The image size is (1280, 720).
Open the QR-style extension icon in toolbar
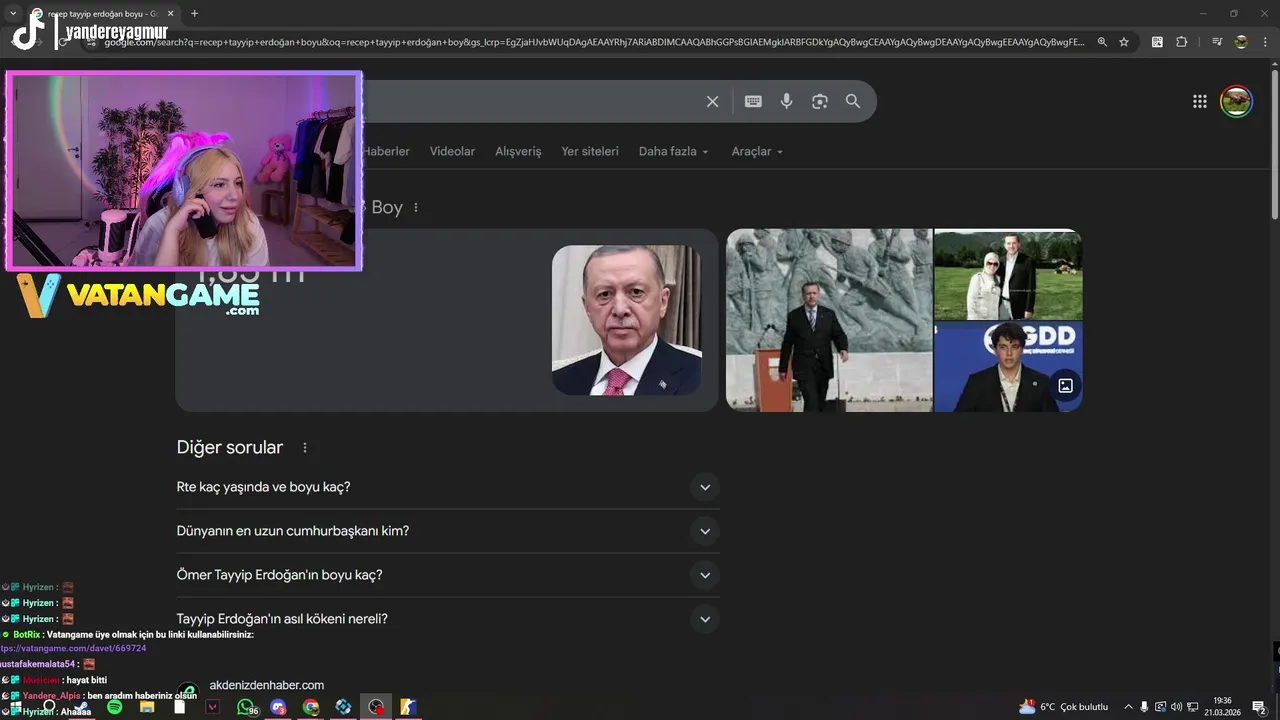[1157, 42]
